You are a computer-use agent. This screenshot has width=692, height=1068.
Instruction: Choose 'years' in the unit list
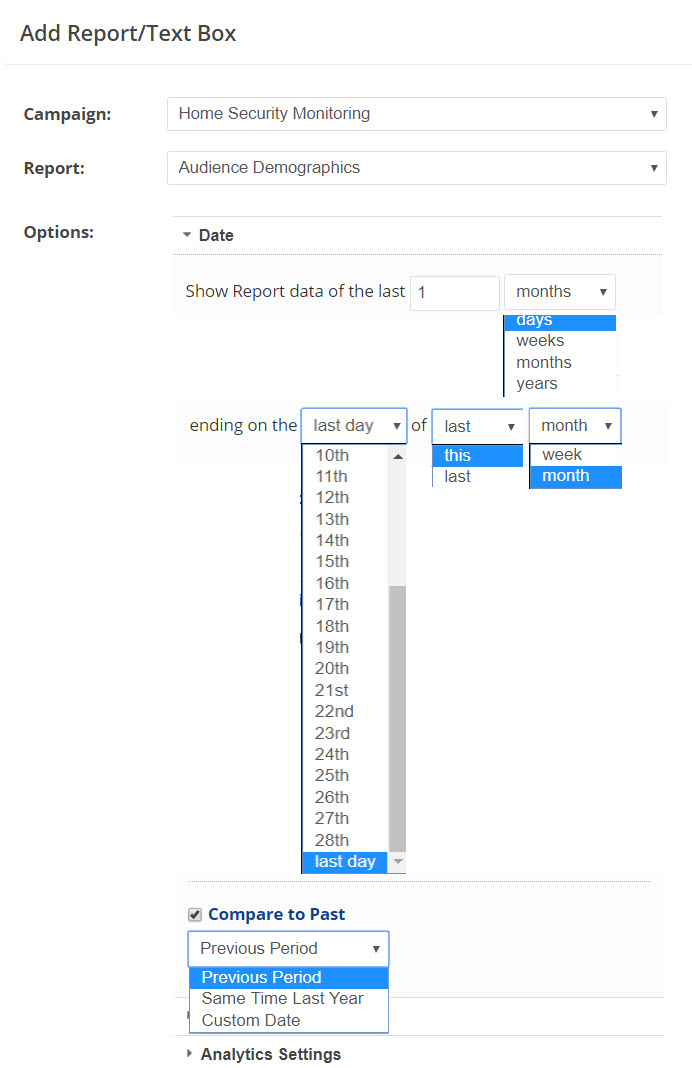pyautogui.click(x=537, y=384)
